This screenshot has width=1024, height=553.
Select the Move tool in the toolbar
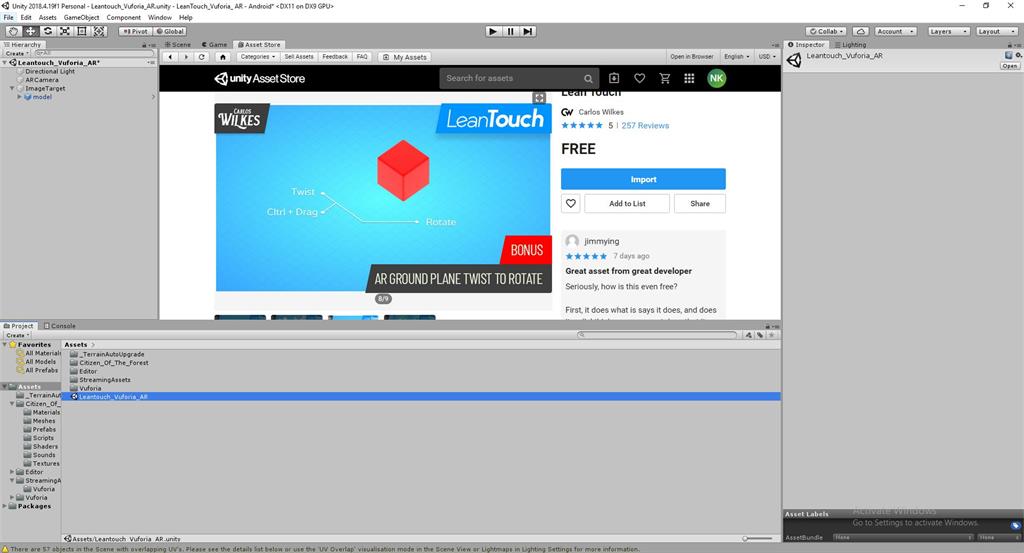pyautogui.click(x=31, y=31)
